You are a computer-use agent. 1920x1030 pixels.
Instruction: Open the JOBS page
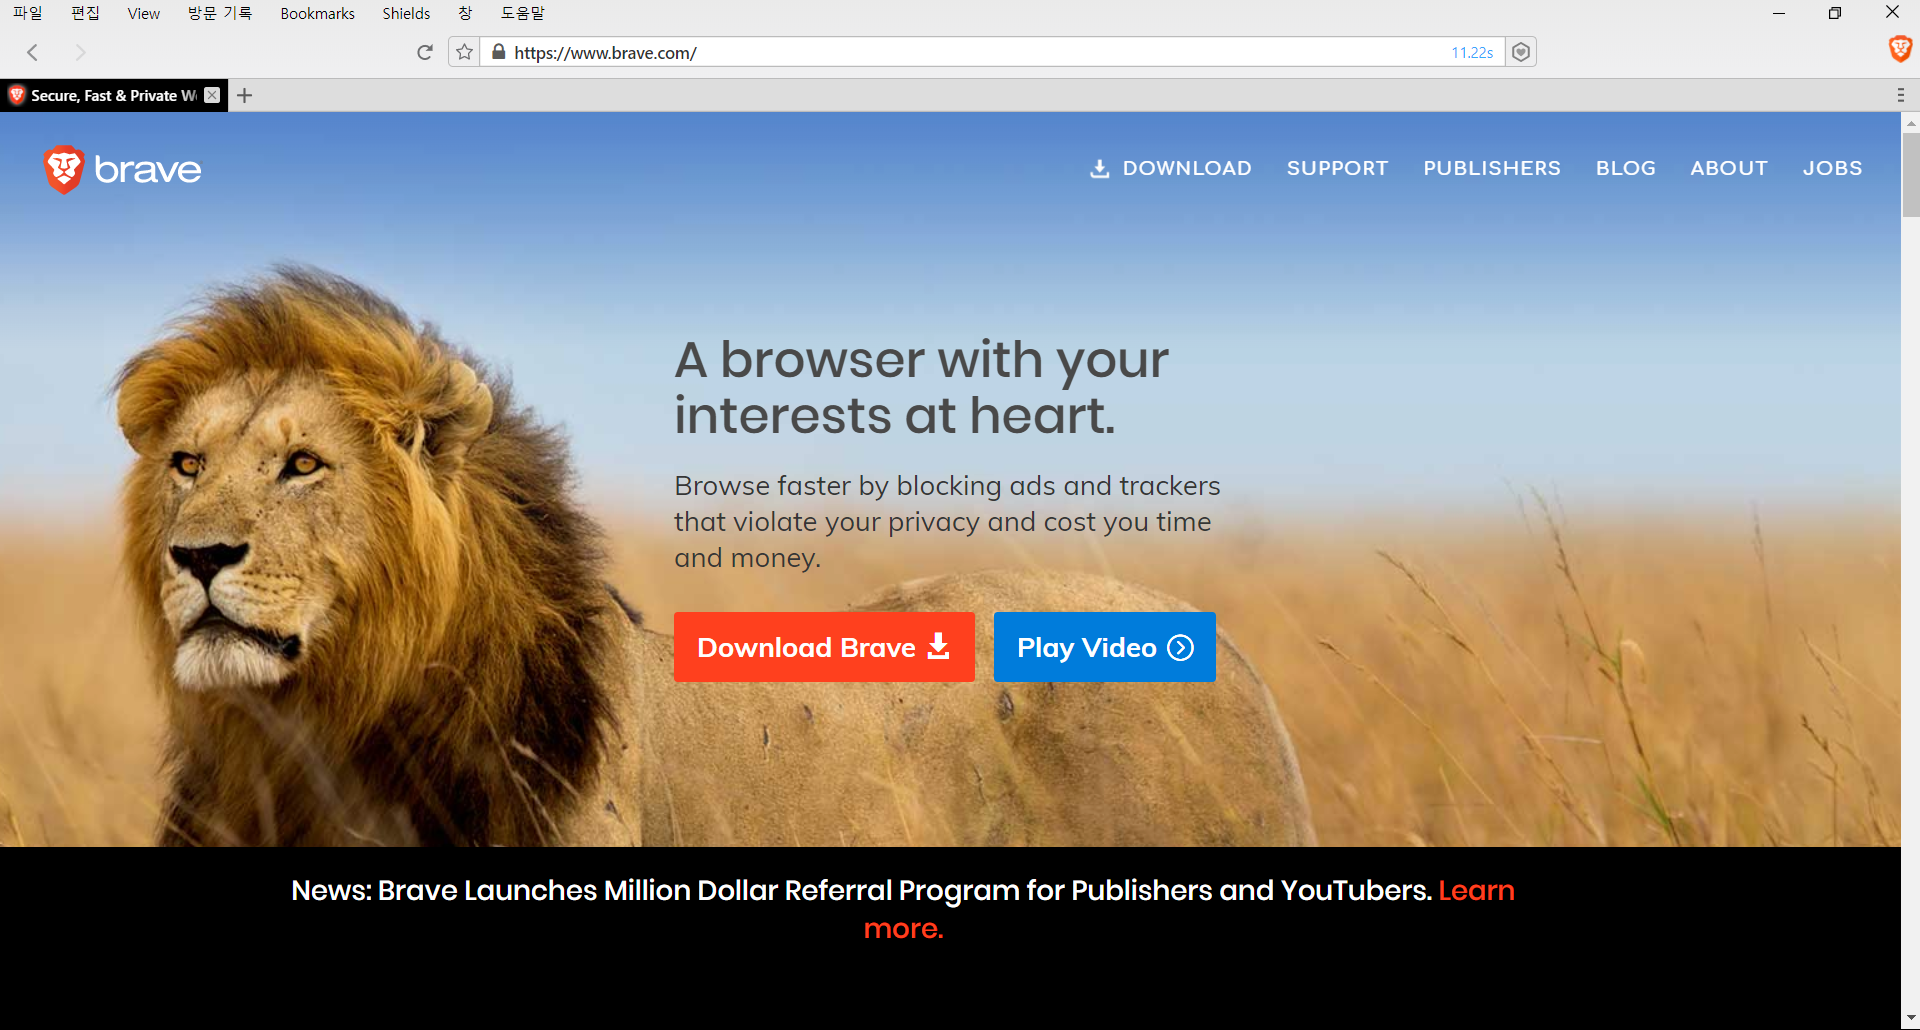tap(1832, 168)
